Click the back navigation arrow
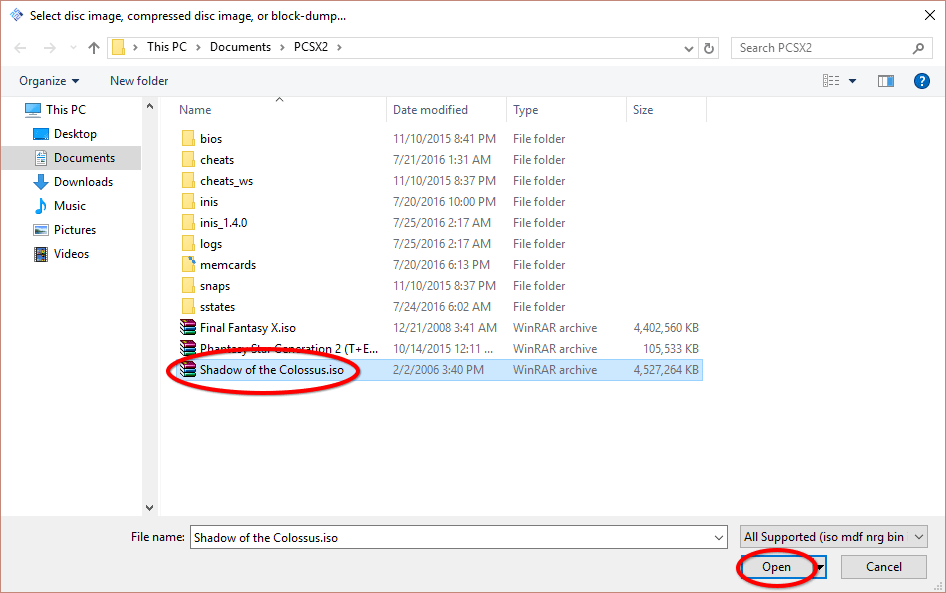 pyautogui.click(x=20, y=47)
